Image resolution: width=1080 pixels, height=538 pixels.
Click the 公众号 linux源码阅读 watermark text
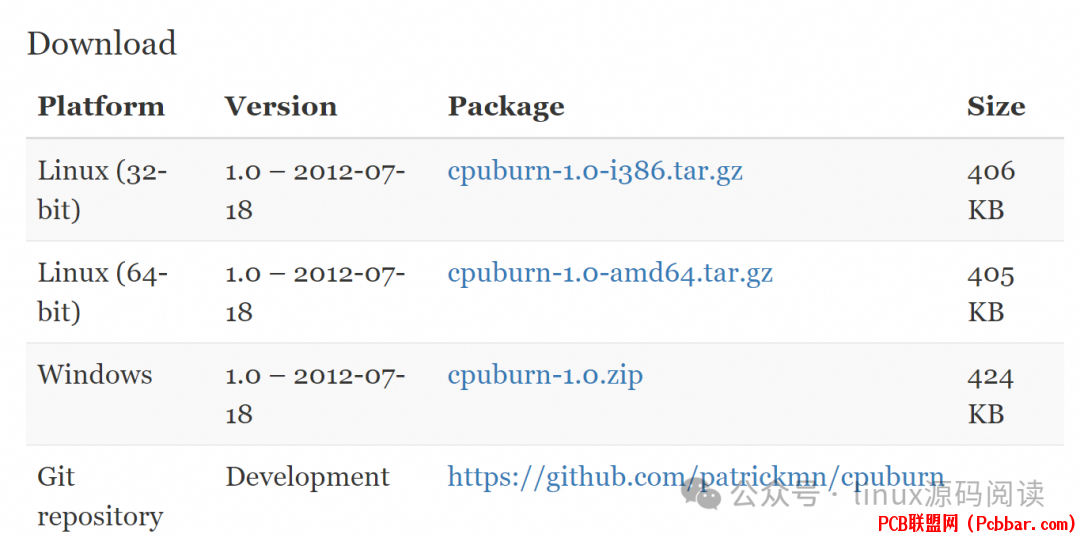click(889, 494)
